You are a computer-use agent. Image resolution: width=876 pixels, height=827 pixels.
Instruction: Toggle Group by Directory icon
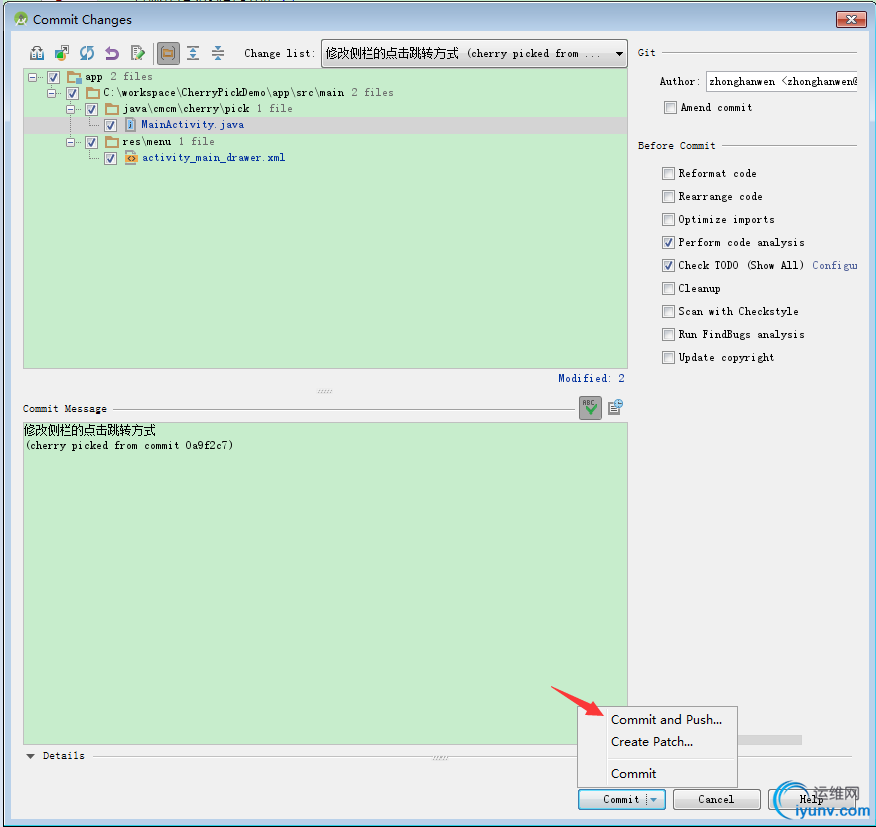168,54
